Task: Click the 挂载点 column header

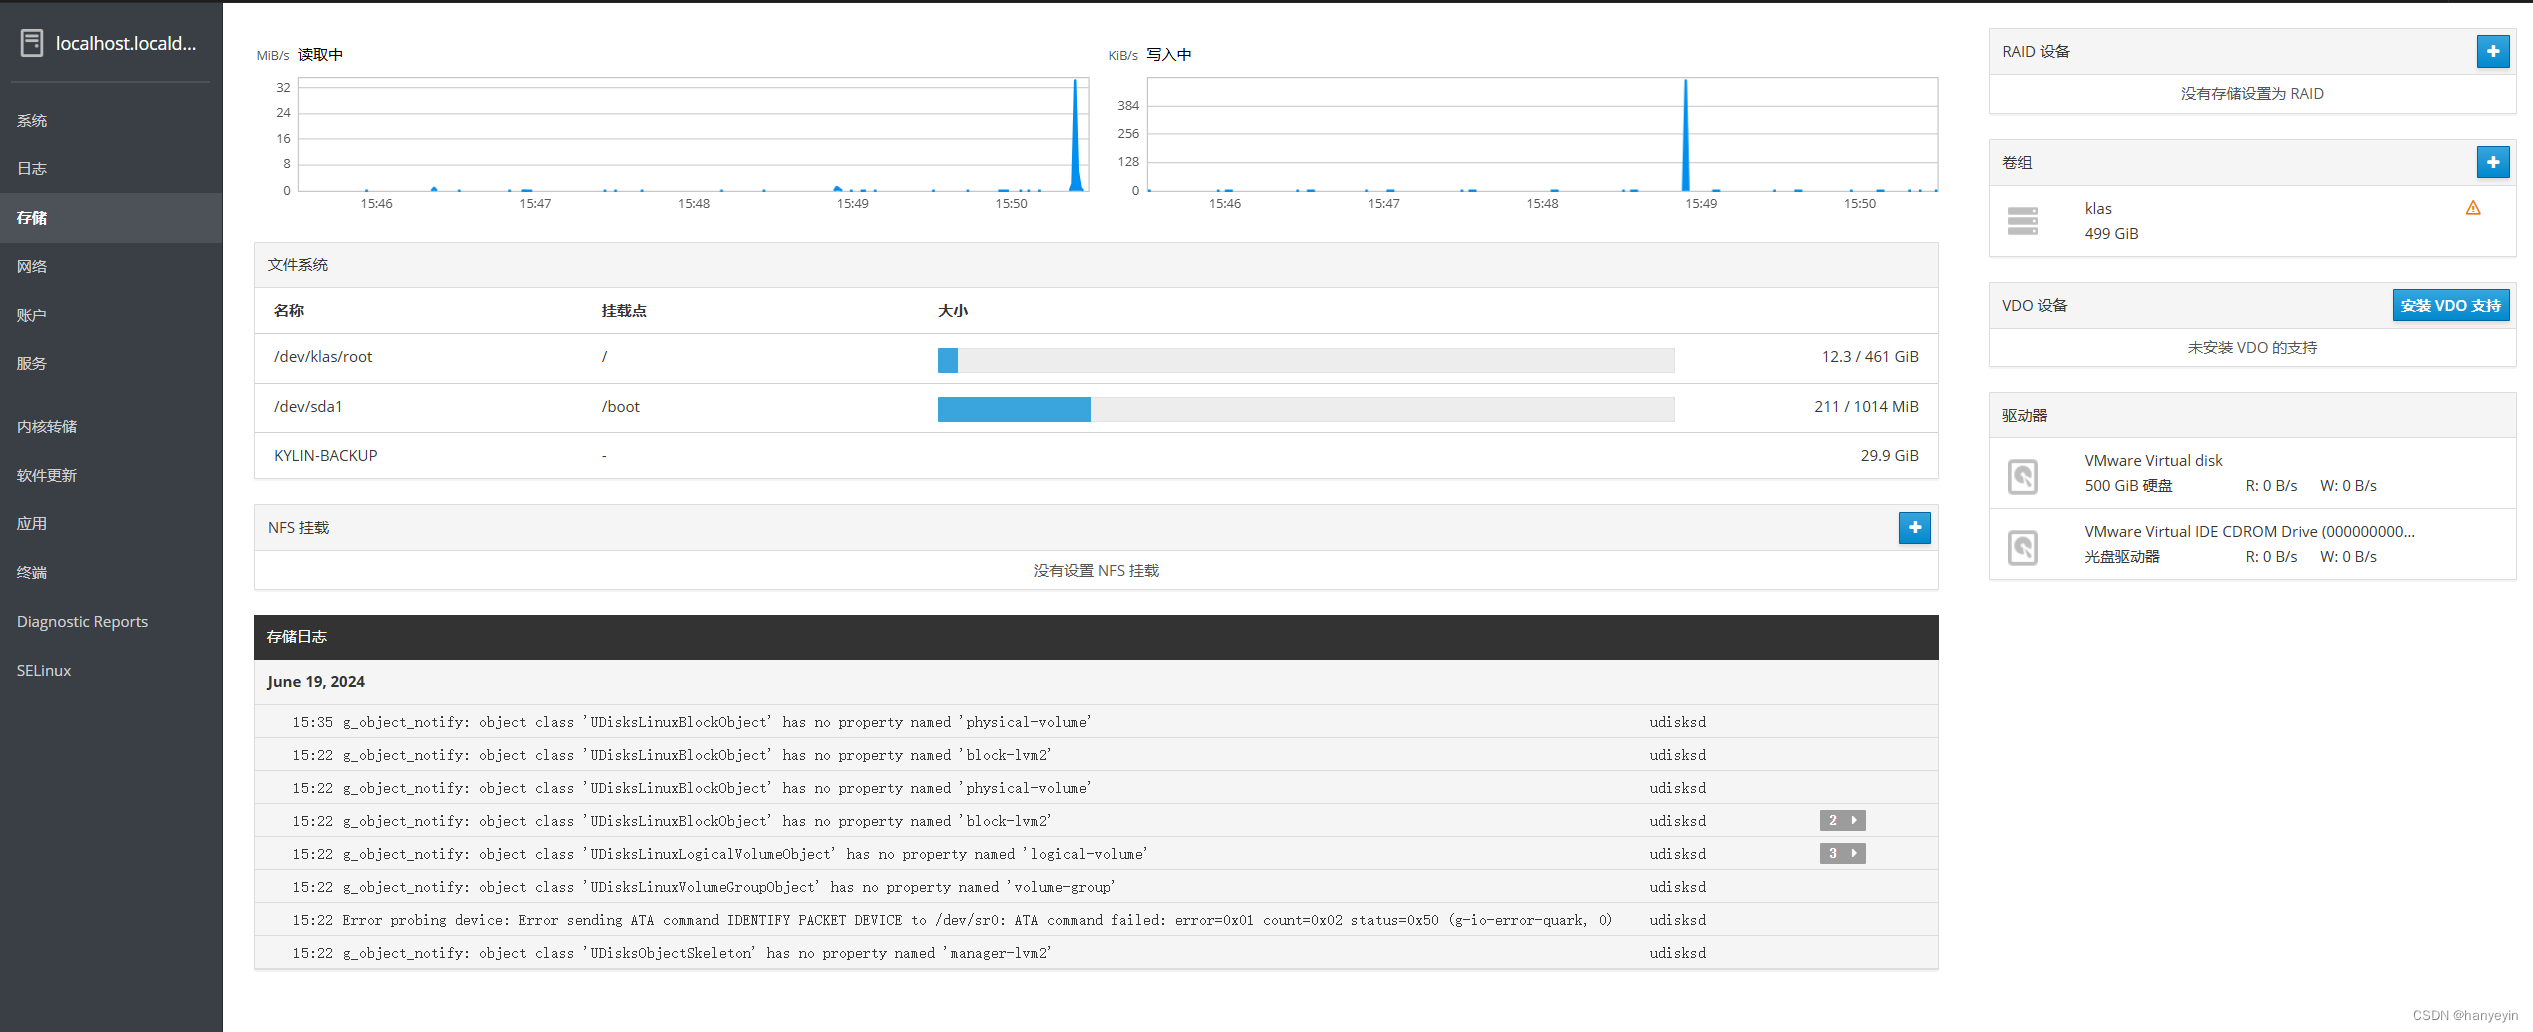Action: click(624, 311)
